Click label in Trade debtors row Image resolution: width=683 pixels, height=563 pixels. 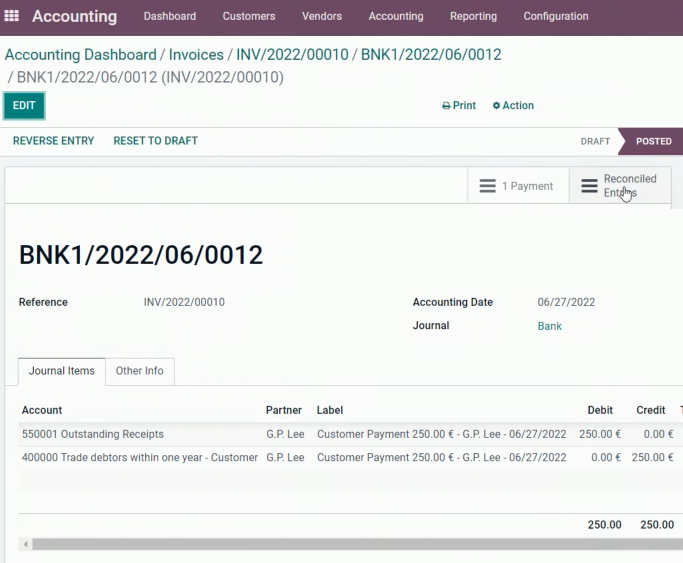coord(442,458)
